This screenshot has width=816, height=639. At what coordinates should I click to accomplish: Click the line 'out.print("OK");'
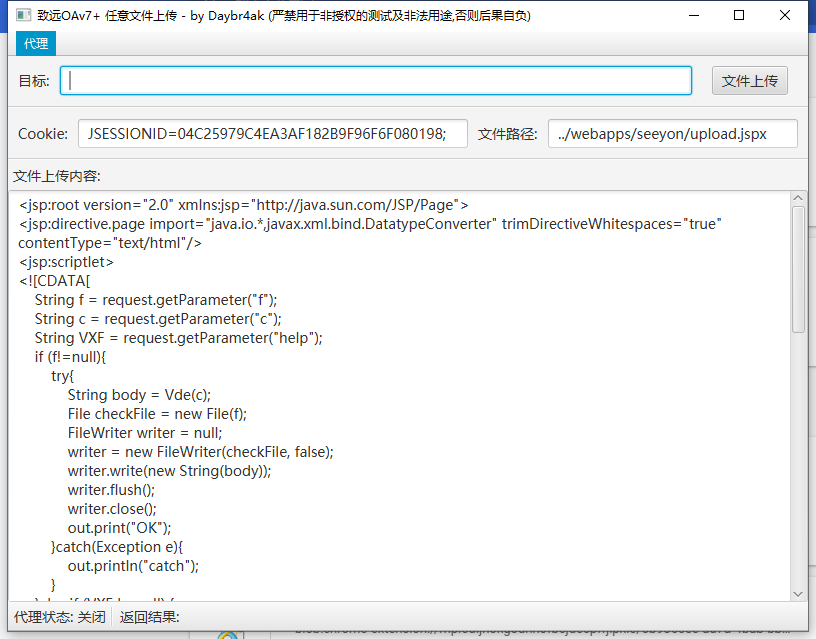click(x=119, y=528)
